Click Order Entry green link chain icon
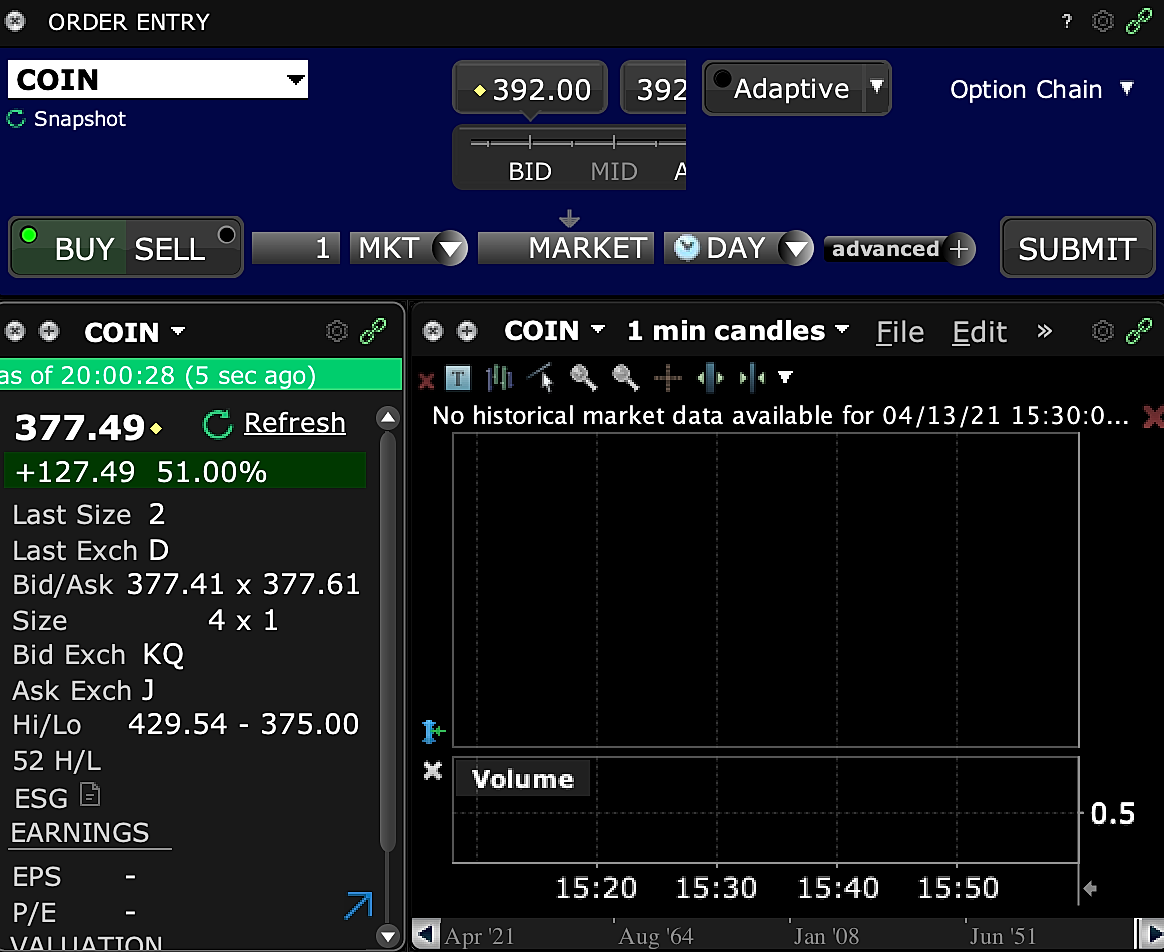The width and height of the screenshot is (1164, 952). [x=1139, y=22]
